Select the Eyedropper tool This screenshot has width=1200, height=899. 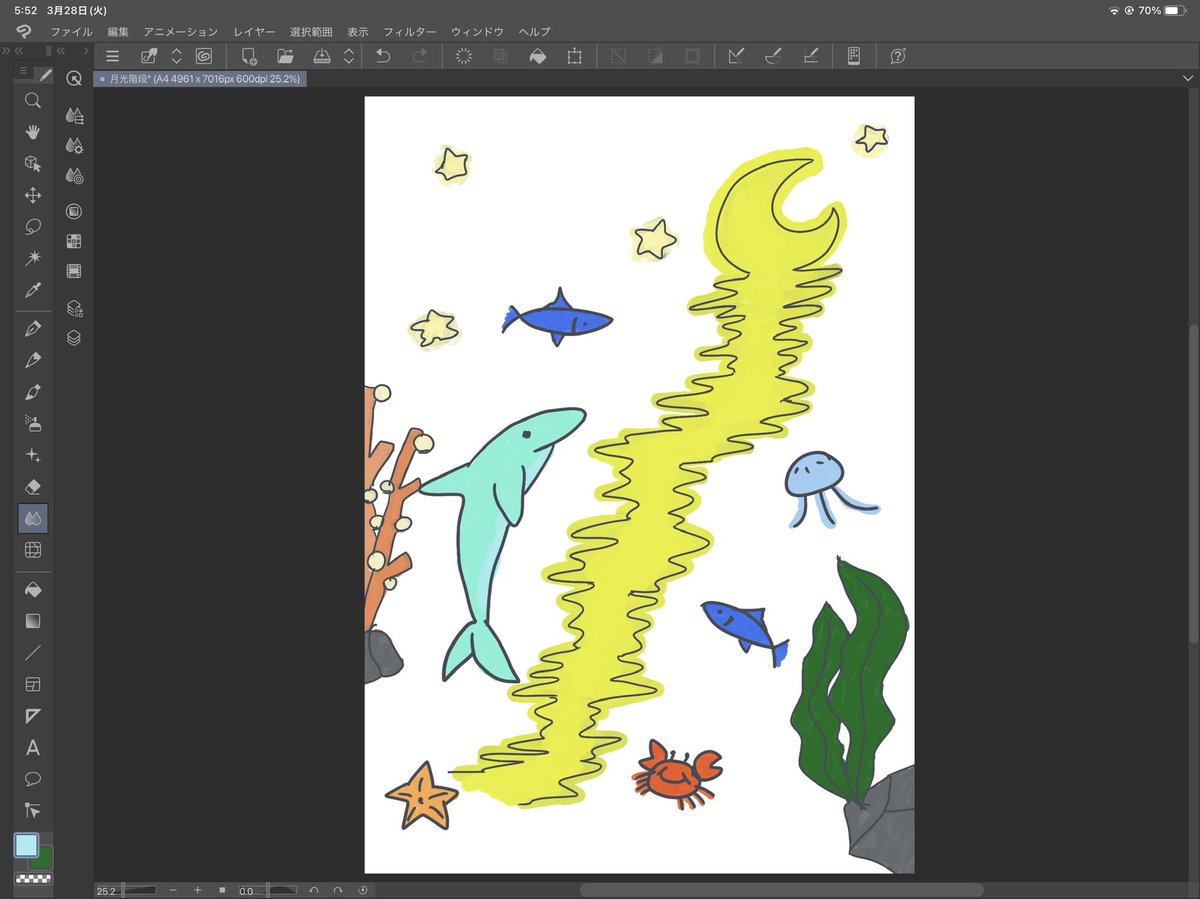click(33, 290)
